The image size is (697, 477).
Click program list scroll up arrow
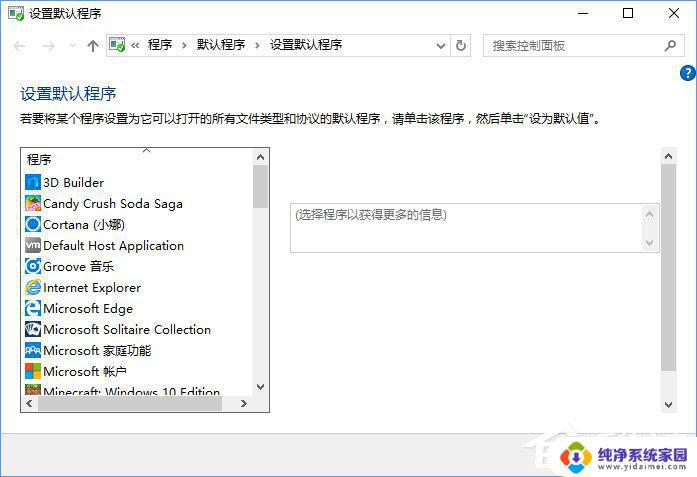(260, 157)
